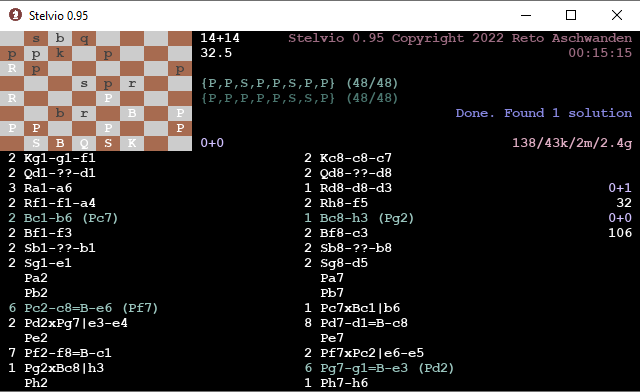Image resolution: width=640 pixels, height=392 pixels.
Task: Click the white rook on a6
Action: [12, 68]
